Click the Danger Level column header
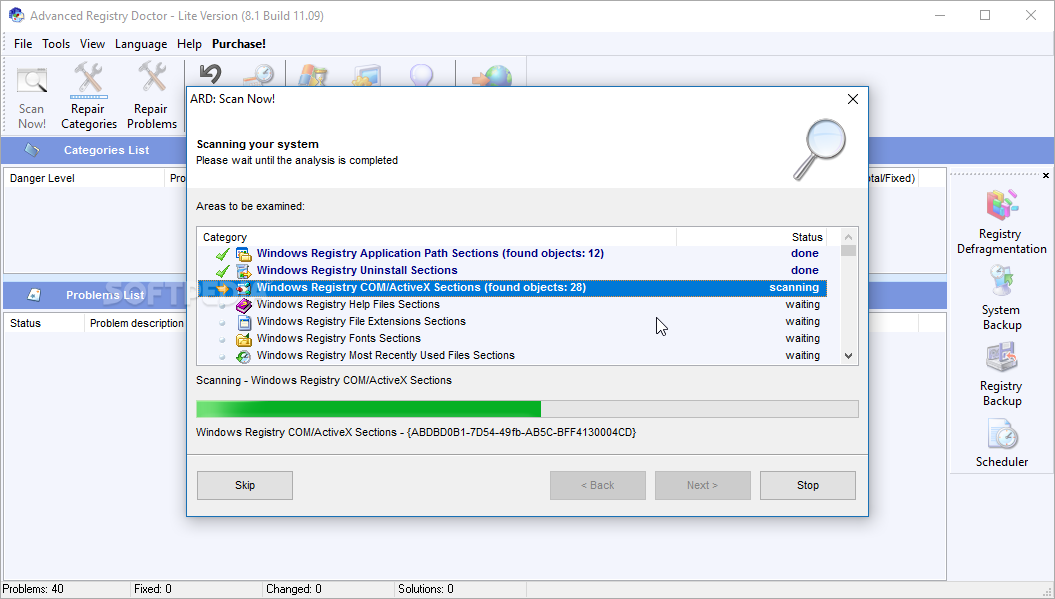The height and width of the screenshot is (599, 1055). coord(84,178)
